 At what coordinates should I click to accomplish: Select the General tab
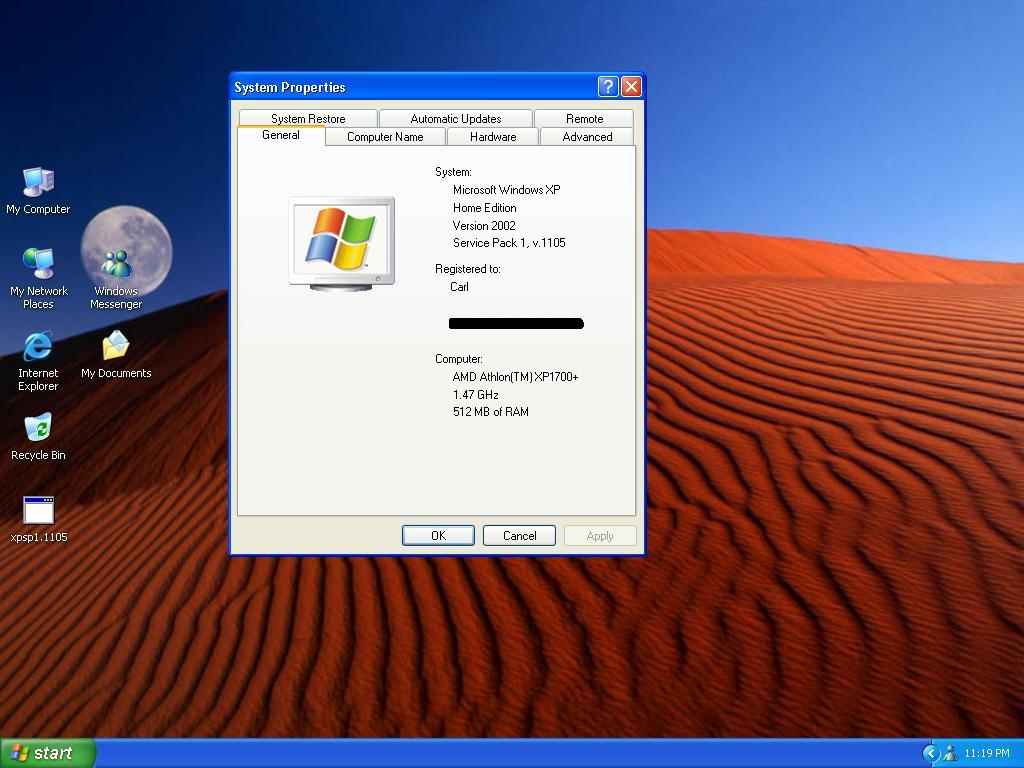[281, 135]
